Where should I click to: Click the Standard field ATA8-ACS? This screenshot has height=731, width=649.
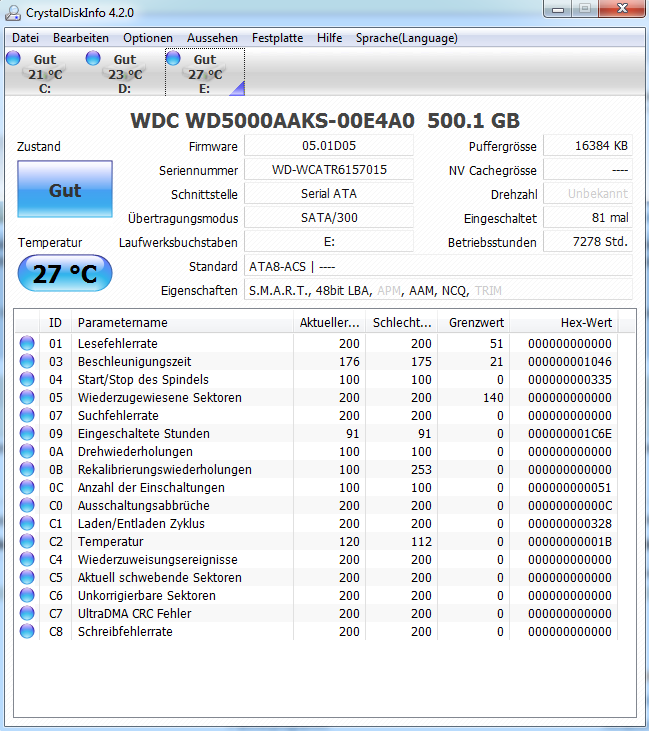pyautogui.click(x=438, y=267)
